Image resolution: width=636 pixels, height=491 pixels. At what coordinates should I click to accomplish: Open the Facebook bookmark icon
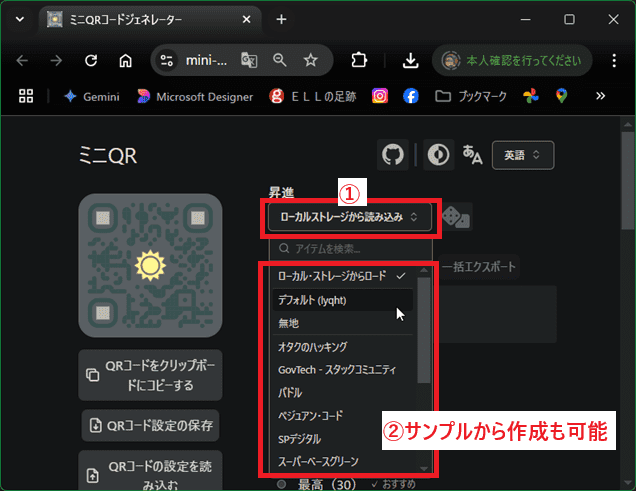tap(410, 96)
